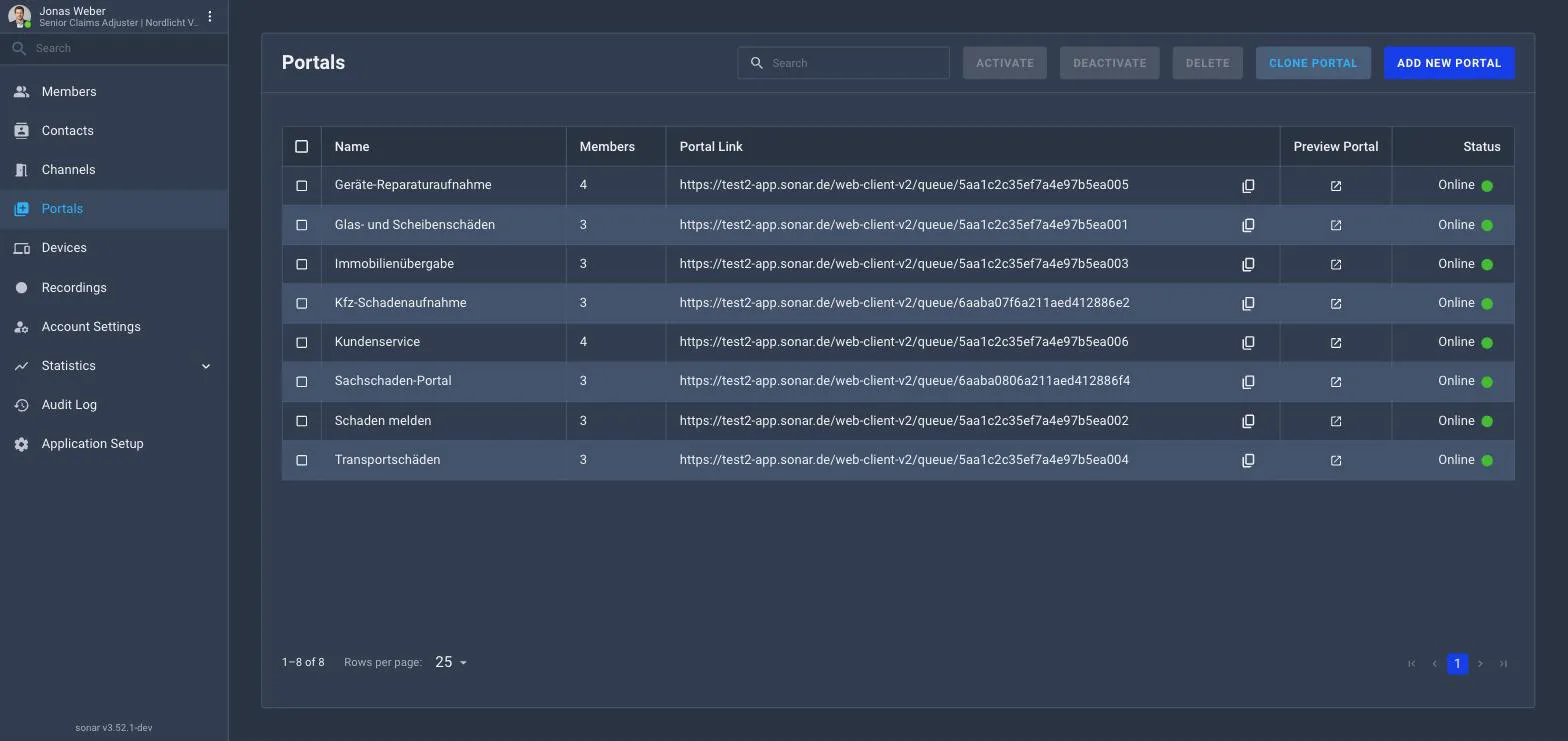Open preview for Schaden melden portal

point(1336,421)
